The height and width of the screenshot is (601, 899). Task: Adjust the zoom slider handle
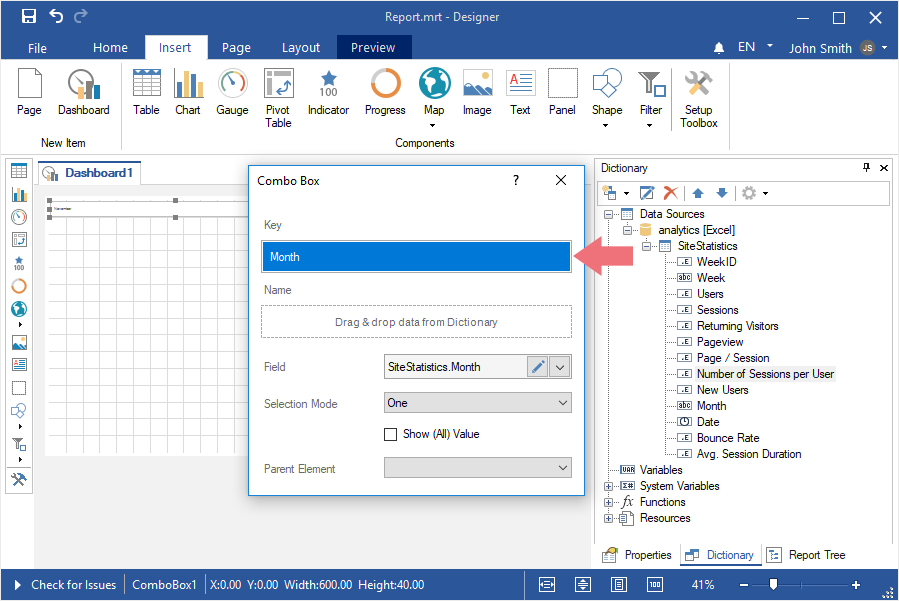click(x=773, y=585)
